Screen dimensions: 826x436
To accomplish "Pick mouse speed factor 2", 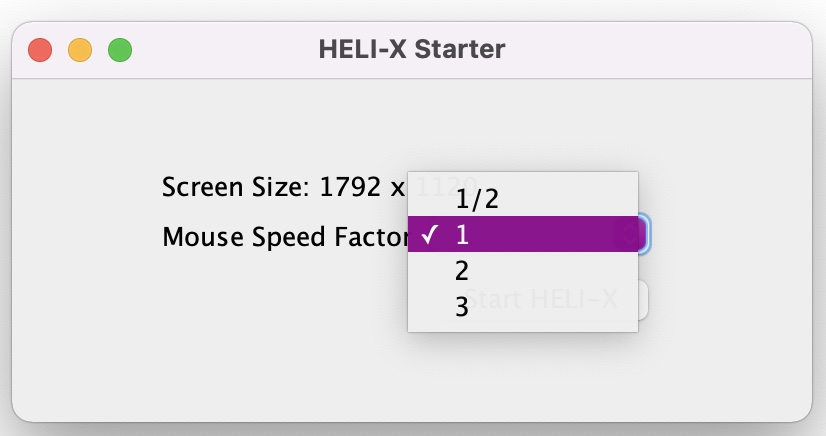I will 462,271.
